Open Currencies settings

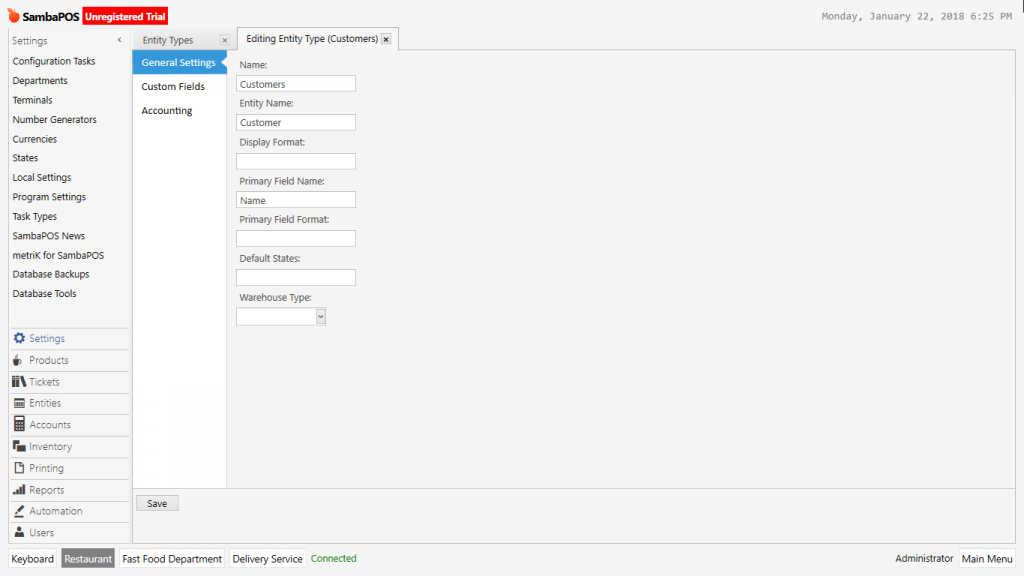pos(35,139)
